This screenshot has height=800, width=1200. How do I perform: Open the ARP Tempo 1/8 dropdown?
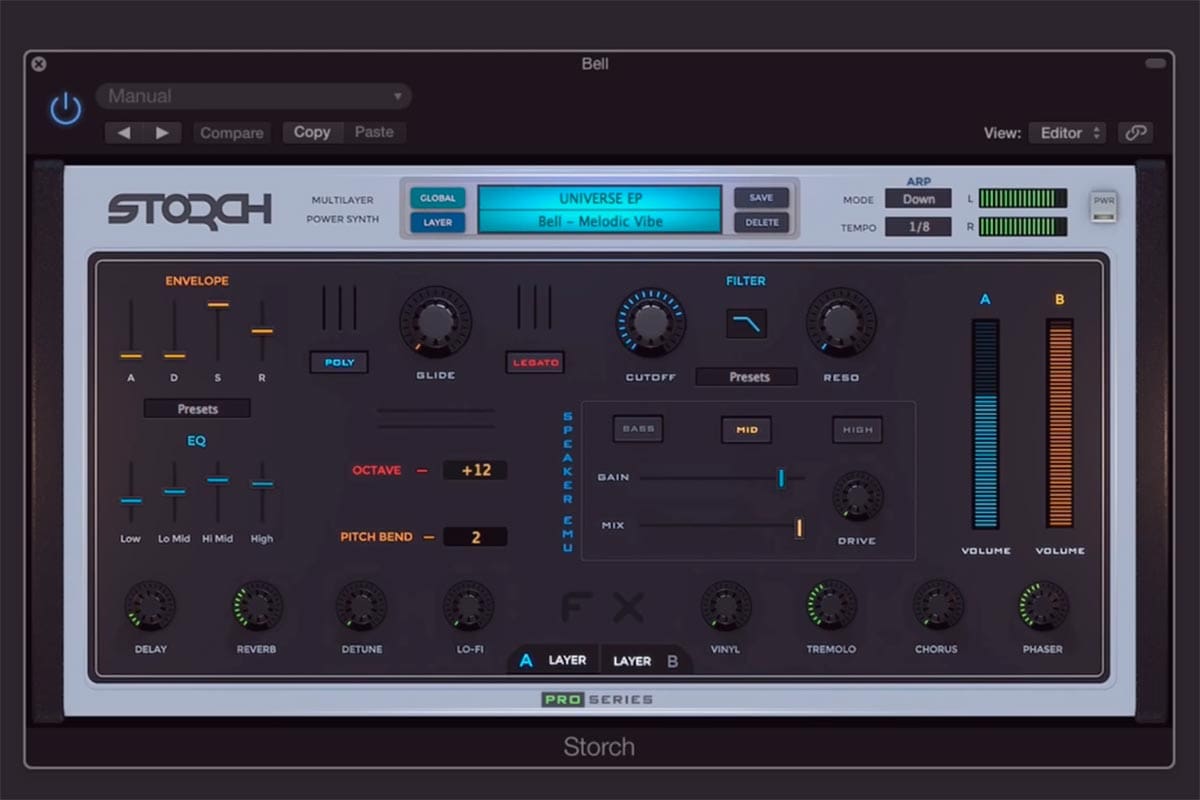pos(918,227)
